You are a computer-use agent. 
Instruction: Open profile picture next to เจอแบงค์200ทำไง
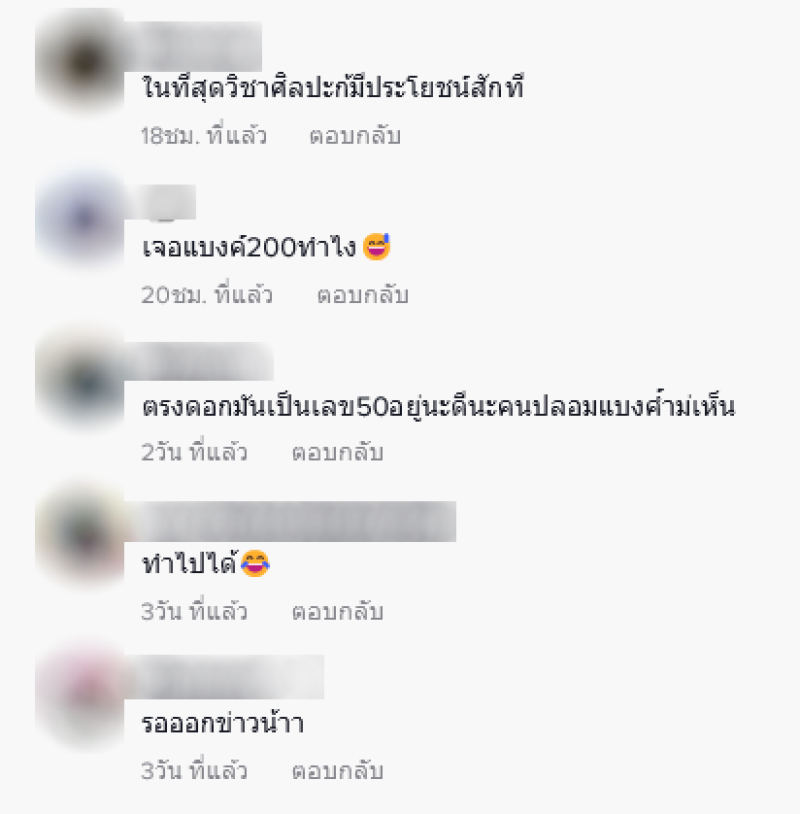80,220
